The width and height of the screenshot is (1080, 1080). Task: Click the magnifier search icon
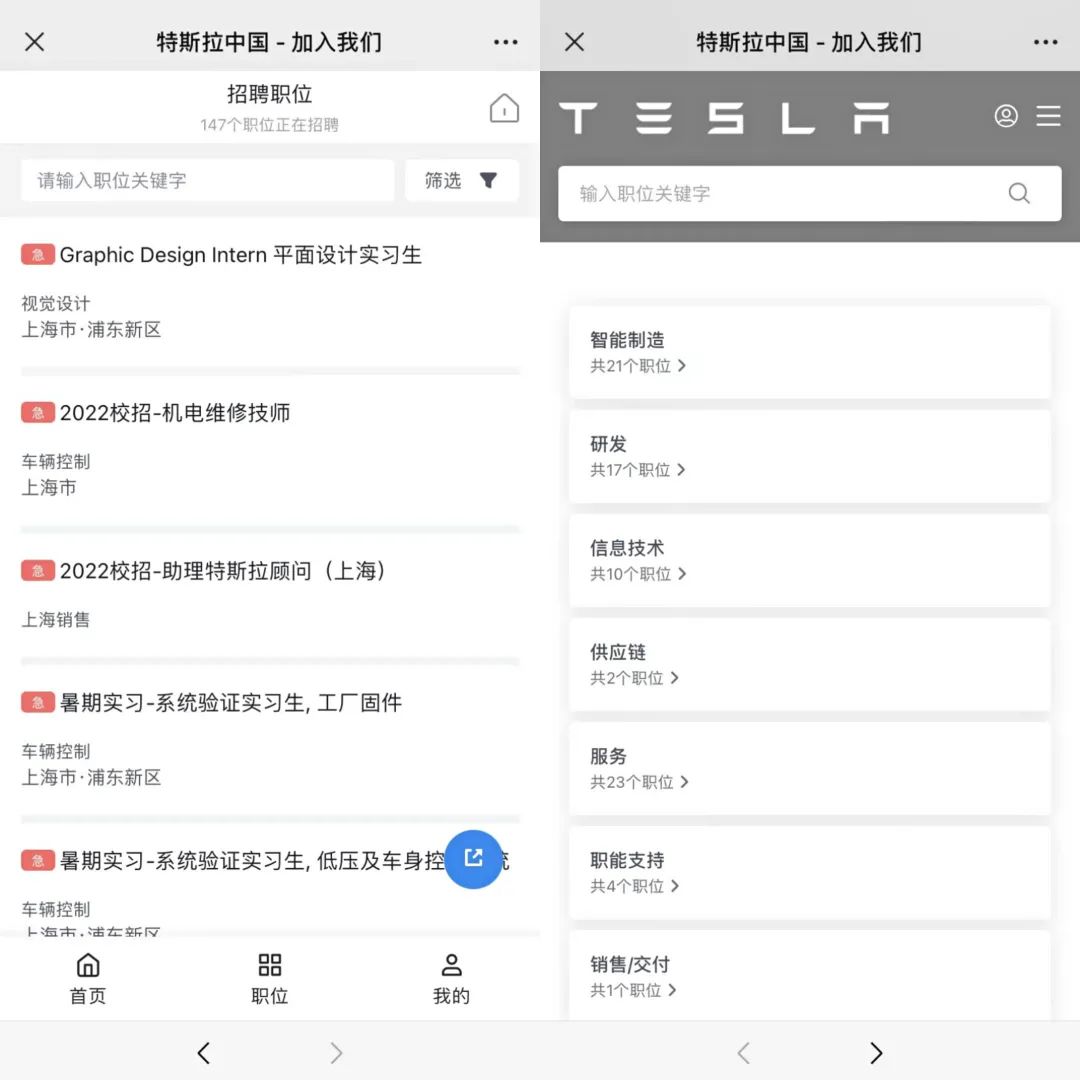pos(1019,194)
